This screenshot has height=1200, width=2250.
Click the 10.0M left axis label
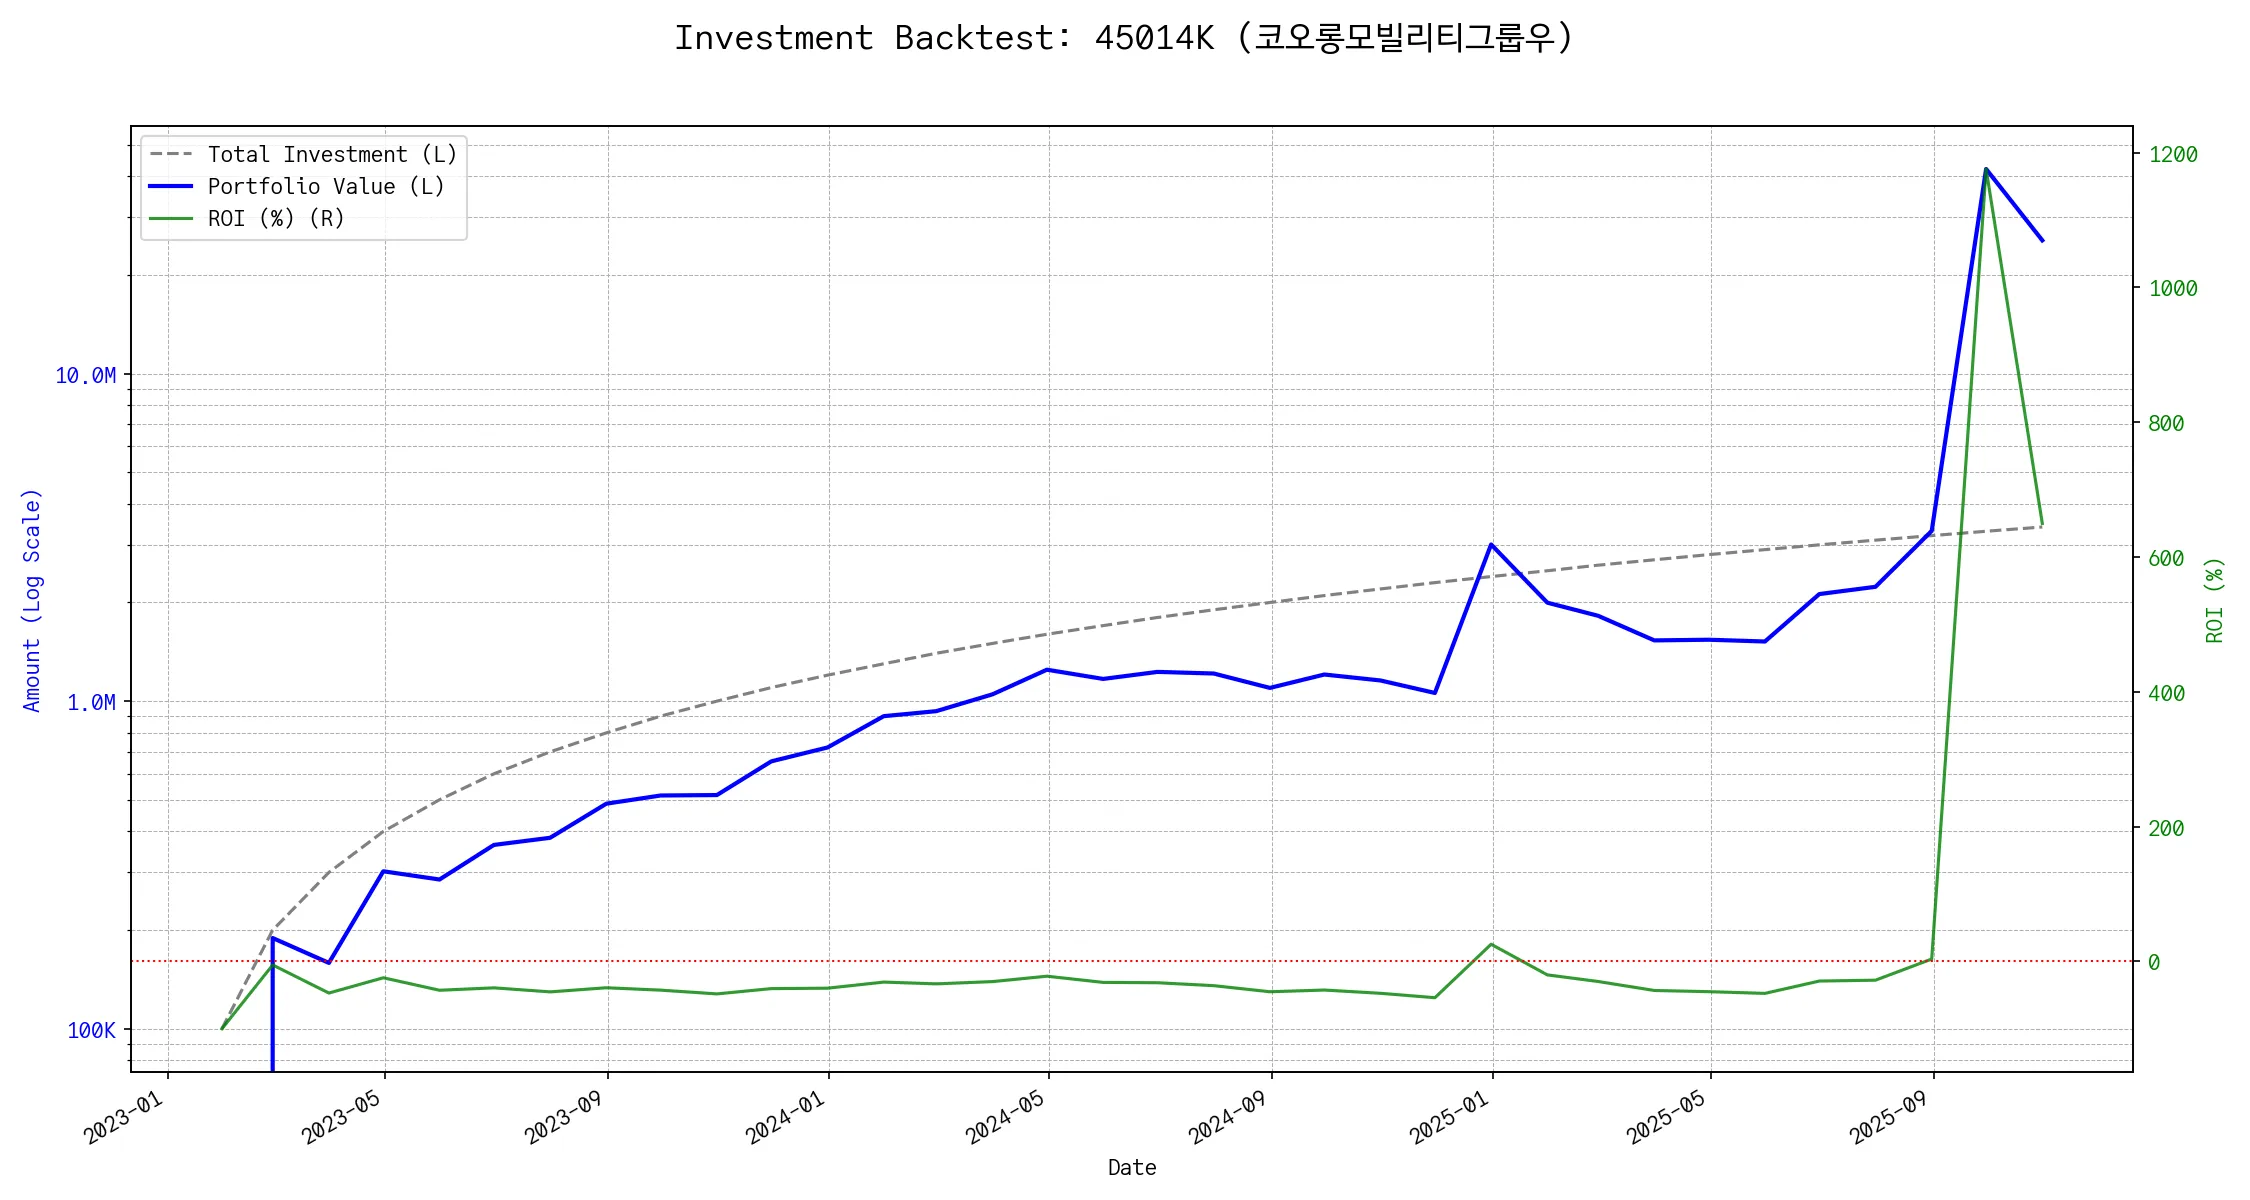[86, 376]
